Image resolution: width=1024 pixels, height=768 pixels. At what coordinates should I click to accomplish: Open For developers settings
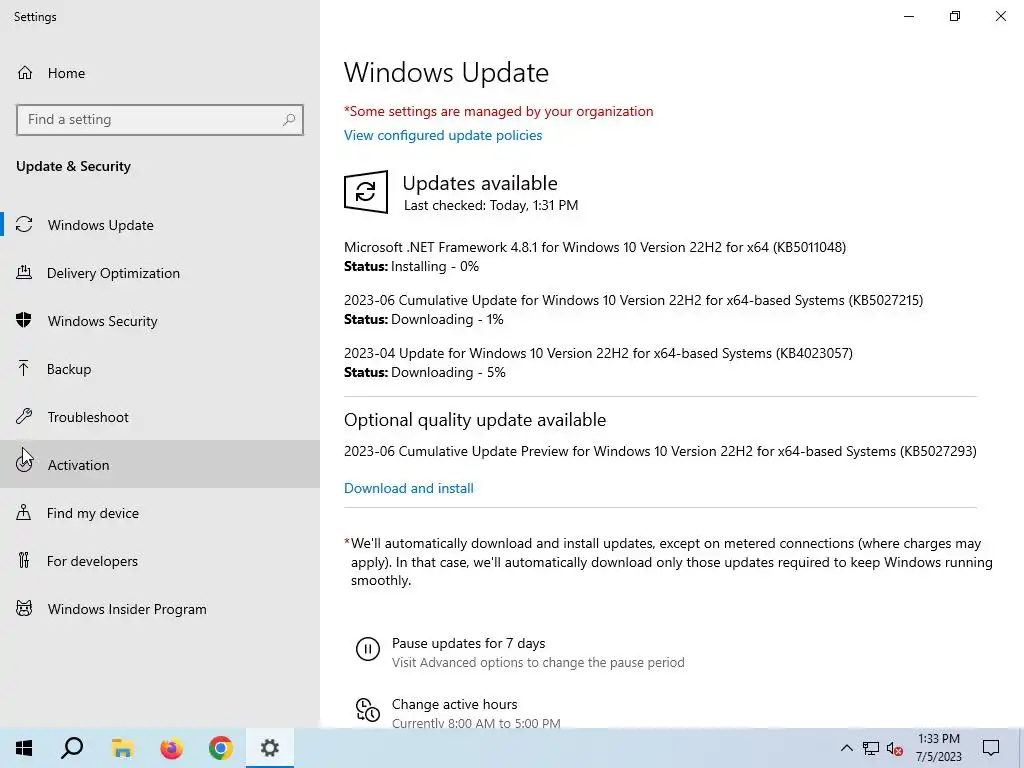160,560
